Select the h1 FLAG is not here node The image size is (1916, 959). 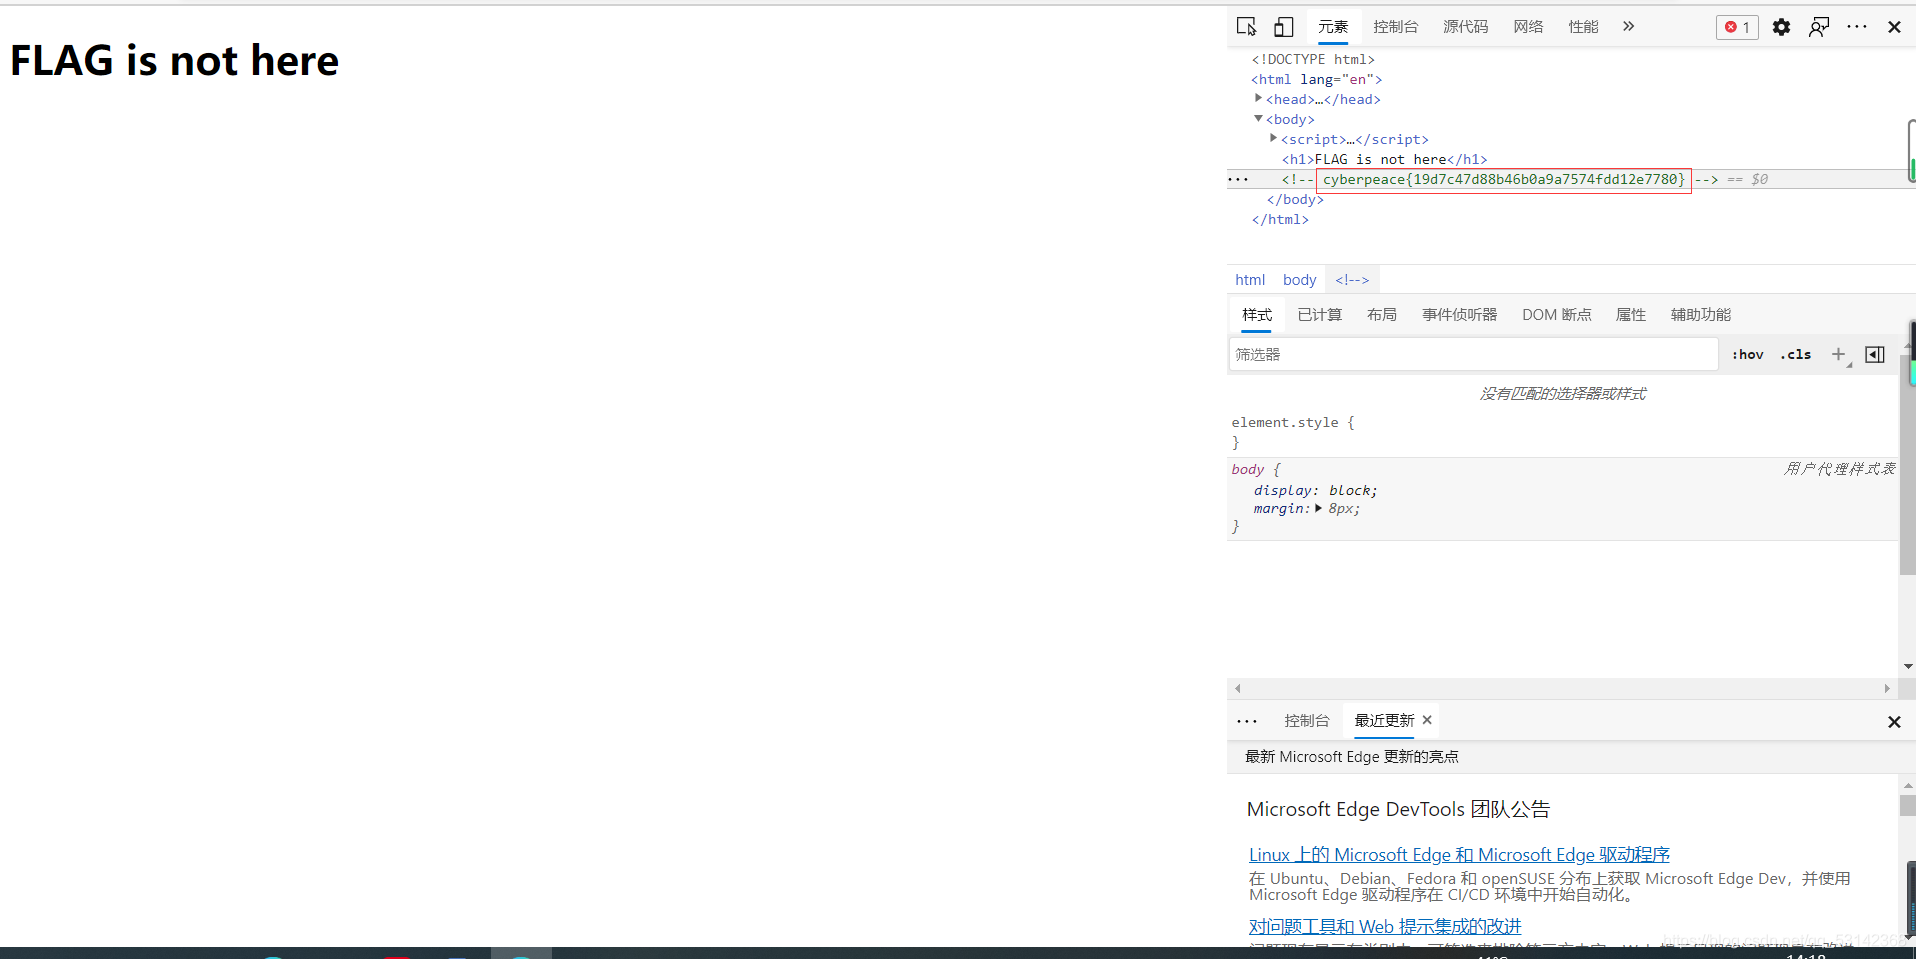coord(1385,159)
